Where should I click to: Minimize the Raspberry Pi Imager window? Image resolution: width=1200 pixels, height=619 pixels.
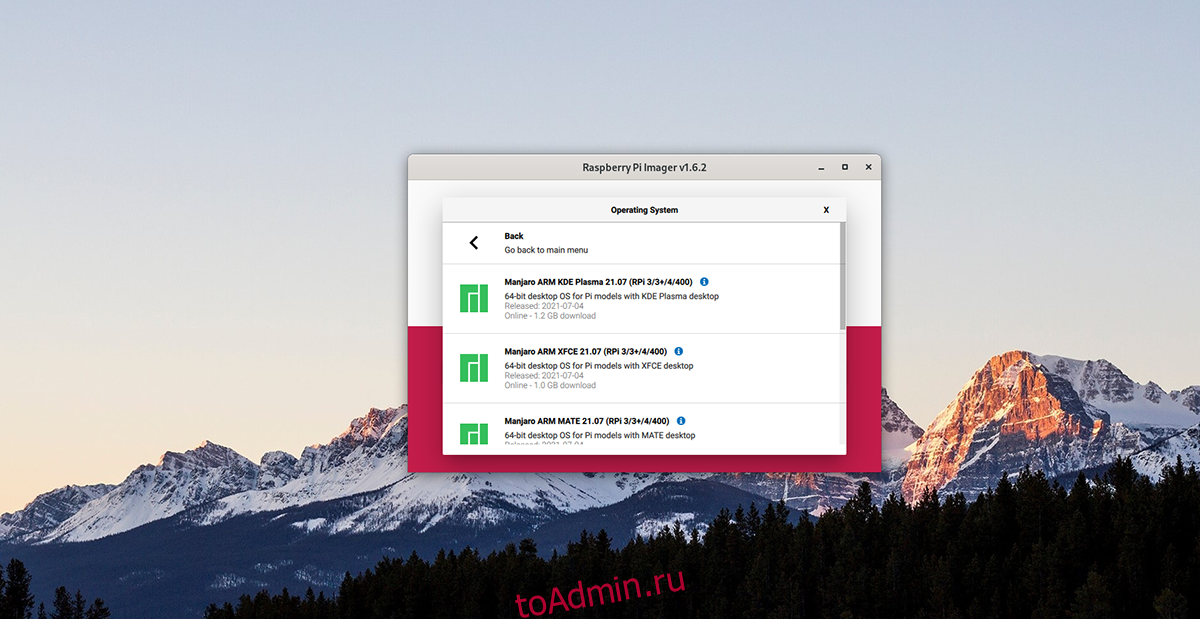point(821,168)
